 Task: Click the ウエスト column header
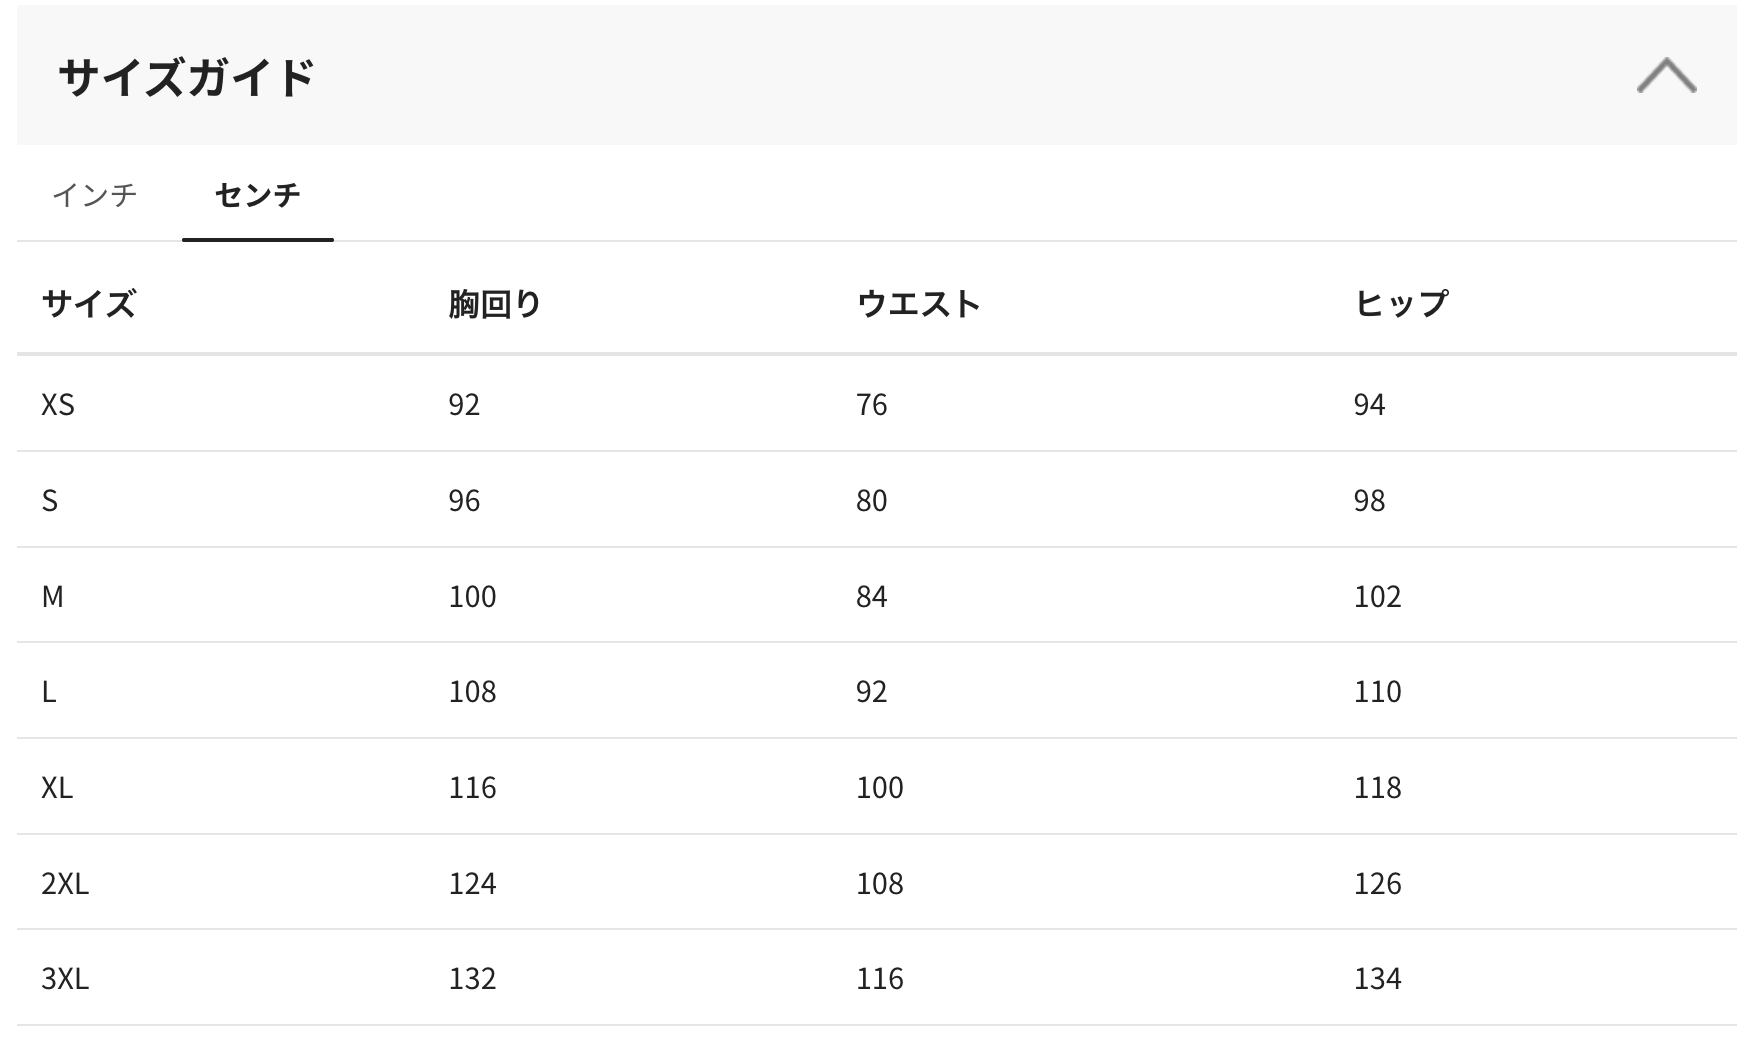point(918,303)
